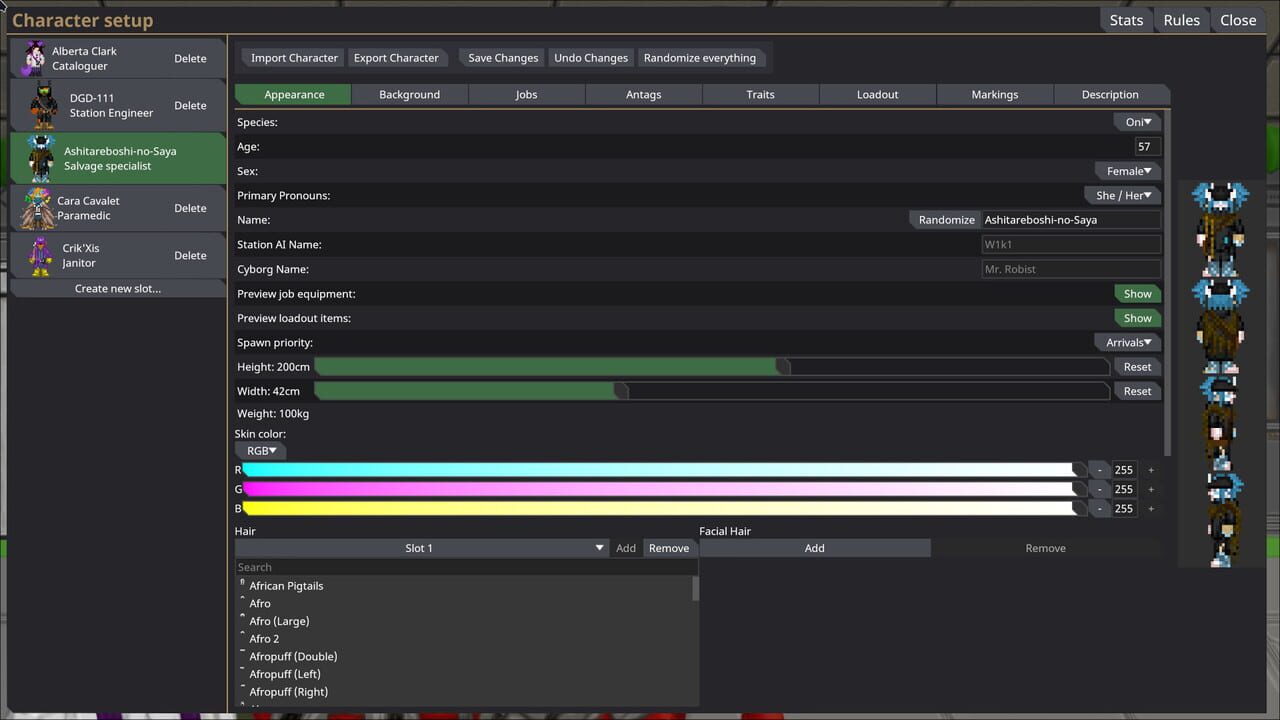Image resolution: width=1280 pixels, height=720 pixels.
Task: Open the Species dropdown set to Oni
Action: click(1138, 121)
